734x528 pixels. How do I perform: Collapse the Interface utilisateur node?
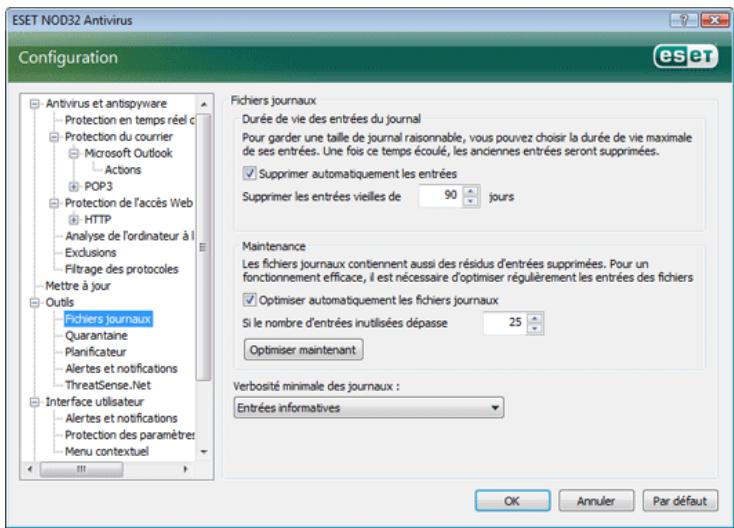point(34,402)
